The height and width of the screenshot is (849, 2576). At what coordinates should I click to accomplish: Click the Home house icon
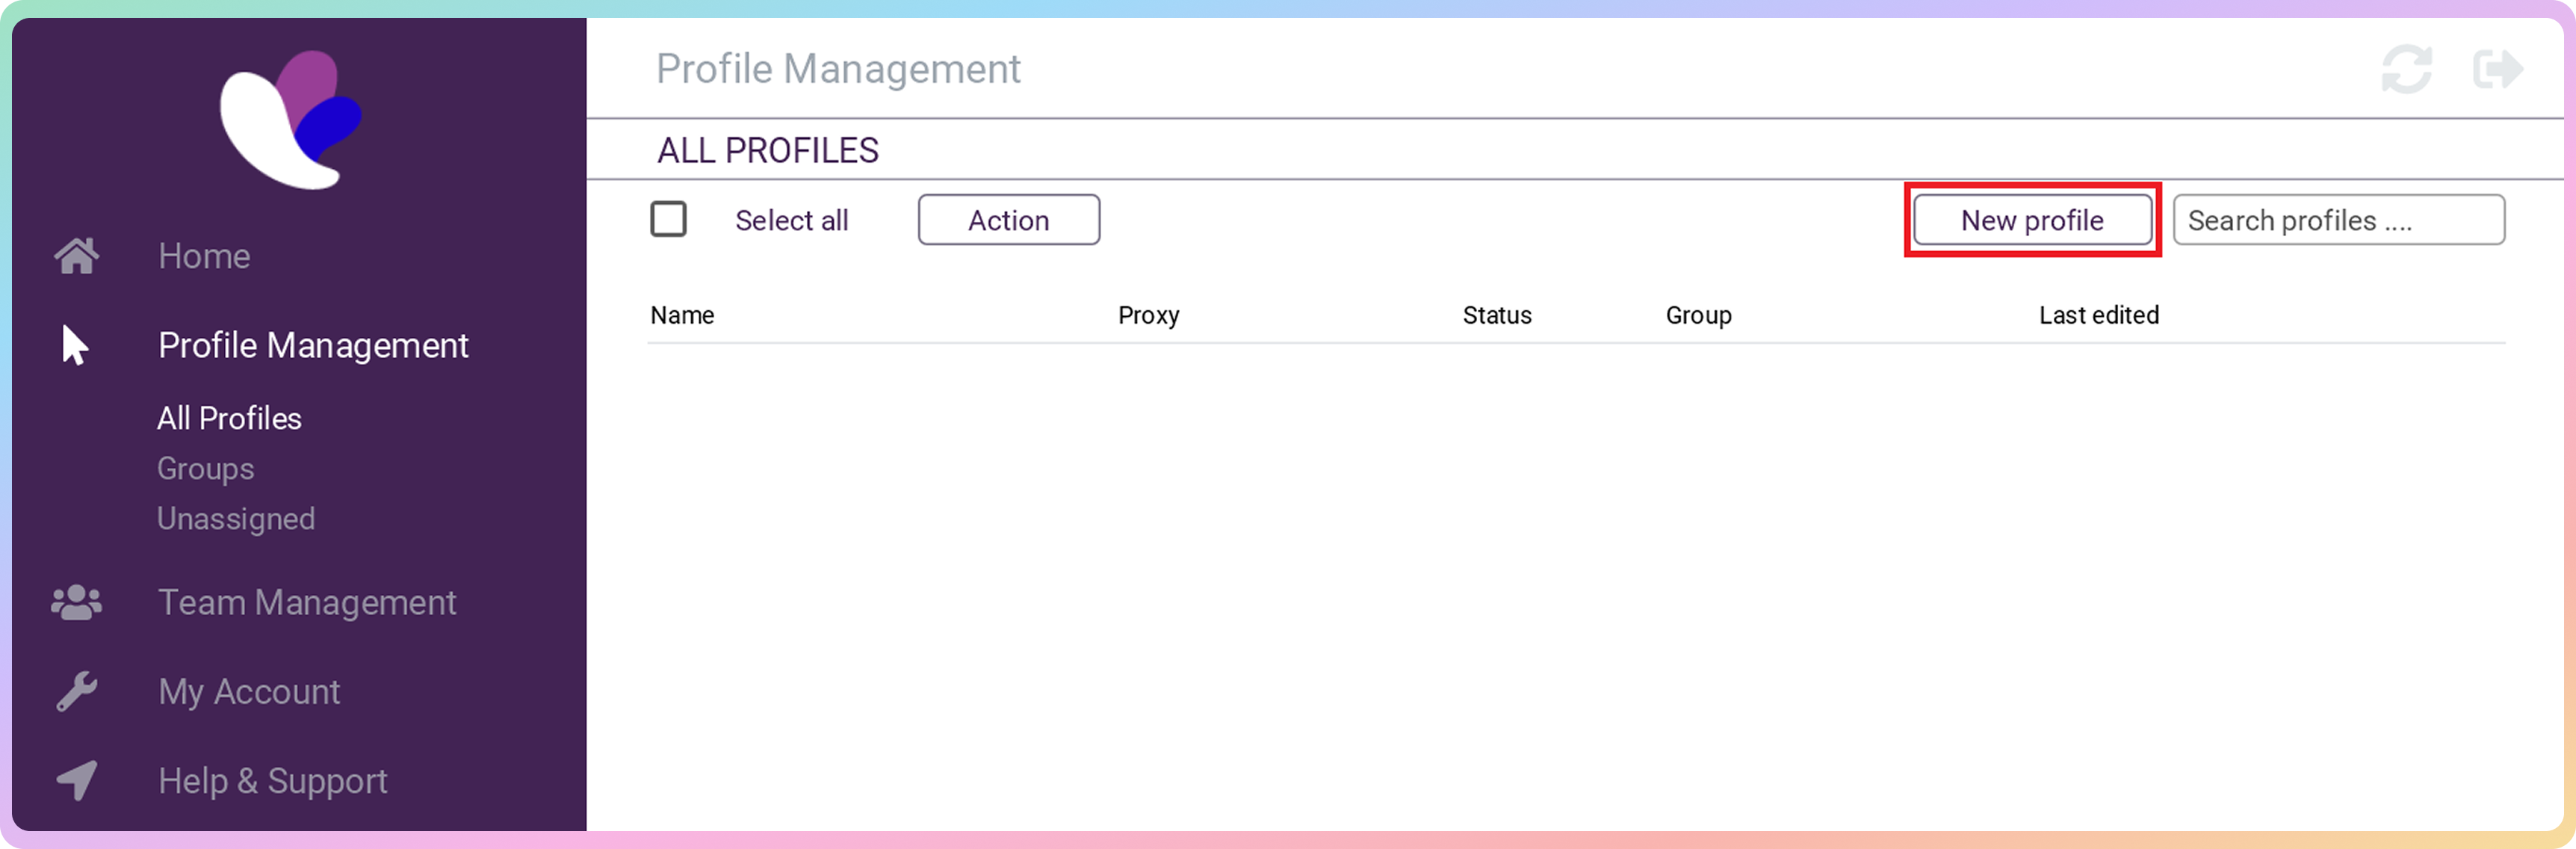click(77, 256)
